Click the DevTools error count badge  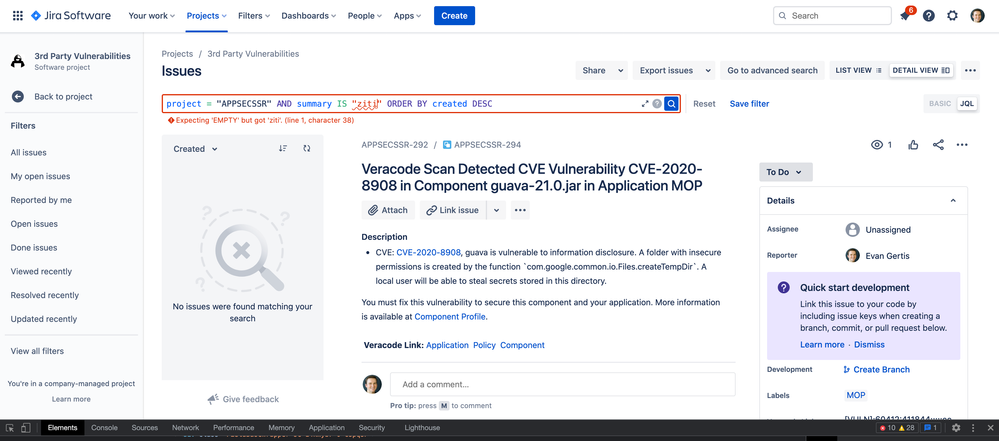click(x=886, y=428)
